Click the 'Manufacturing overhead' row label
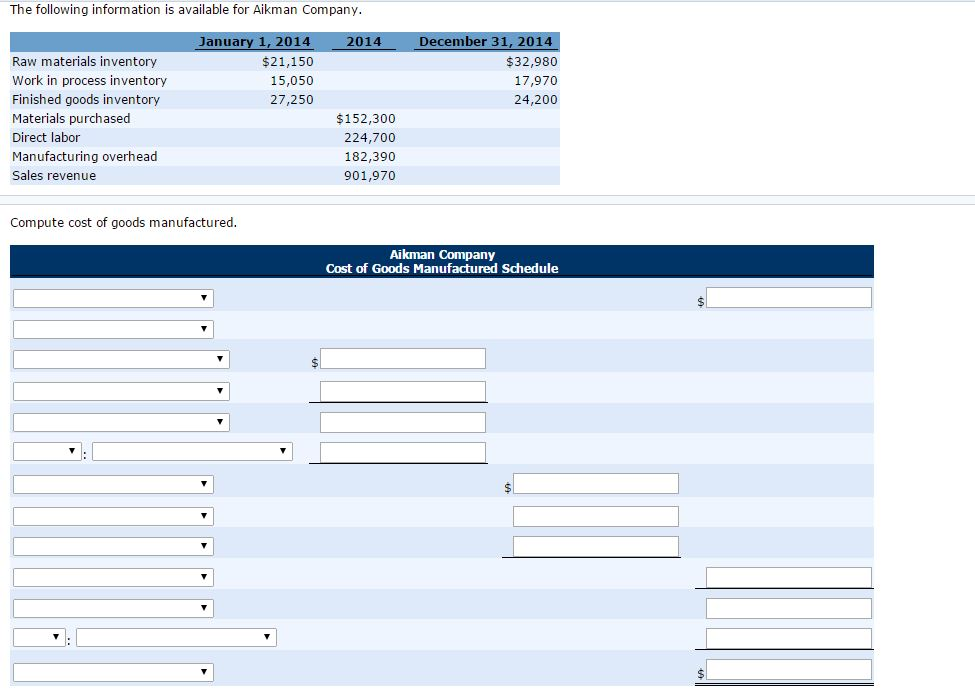 coord(85,157)
